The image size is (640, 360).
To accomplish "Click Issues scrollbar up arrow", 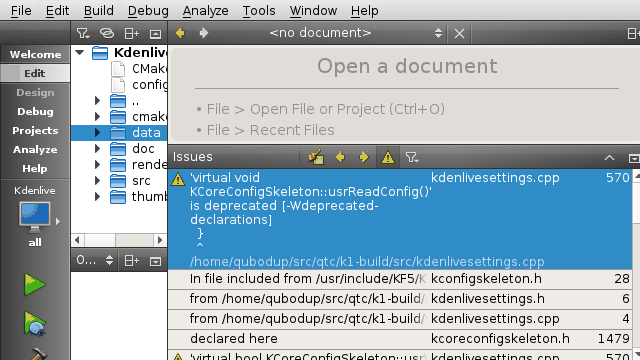I will pyautogui.click(x=636, y=176).
